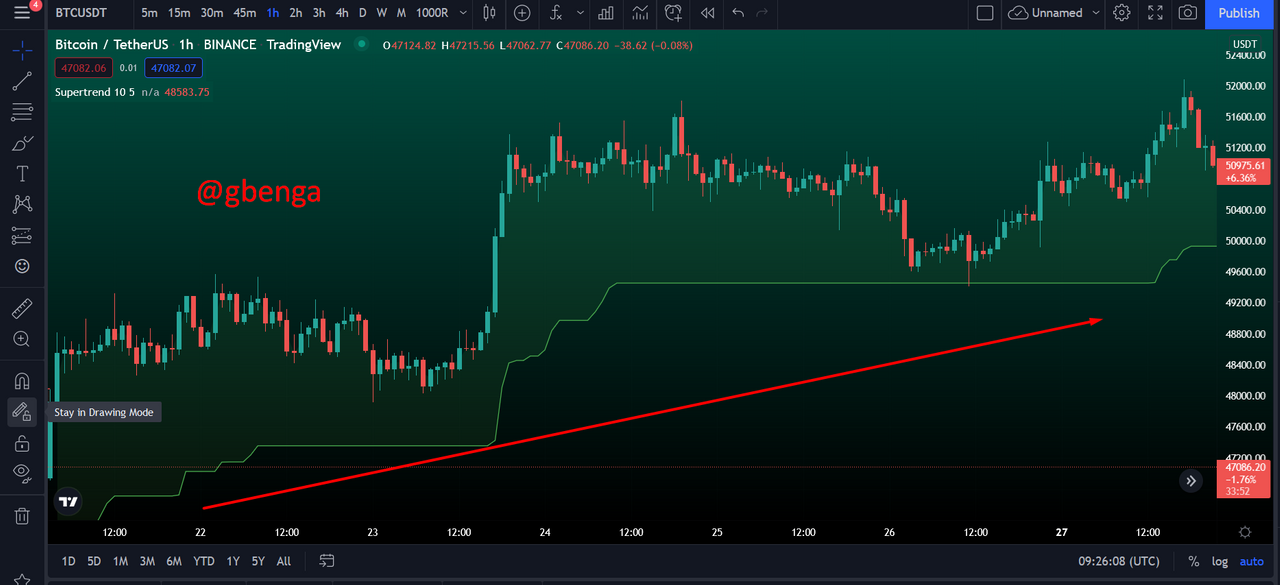Select the 5D date range
The image size is (1280, 585).
[x=94, y=561]
